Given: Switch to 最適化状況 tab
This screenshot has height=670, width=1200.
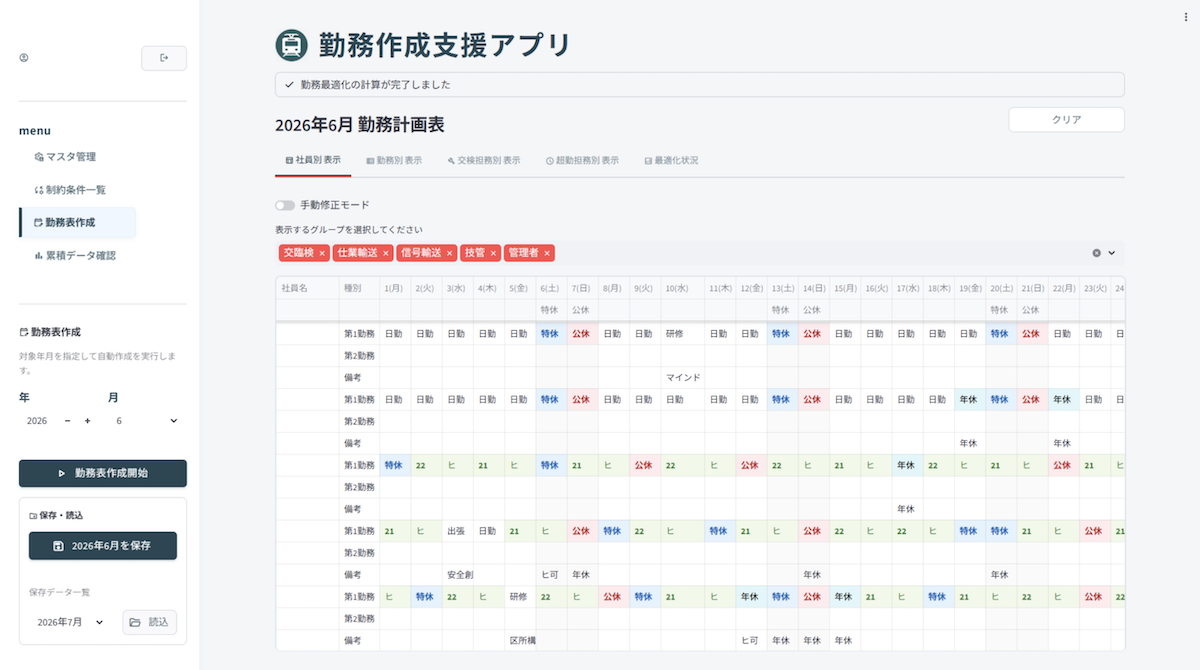Looking at the screenshot, I should [x=671, y=160].
